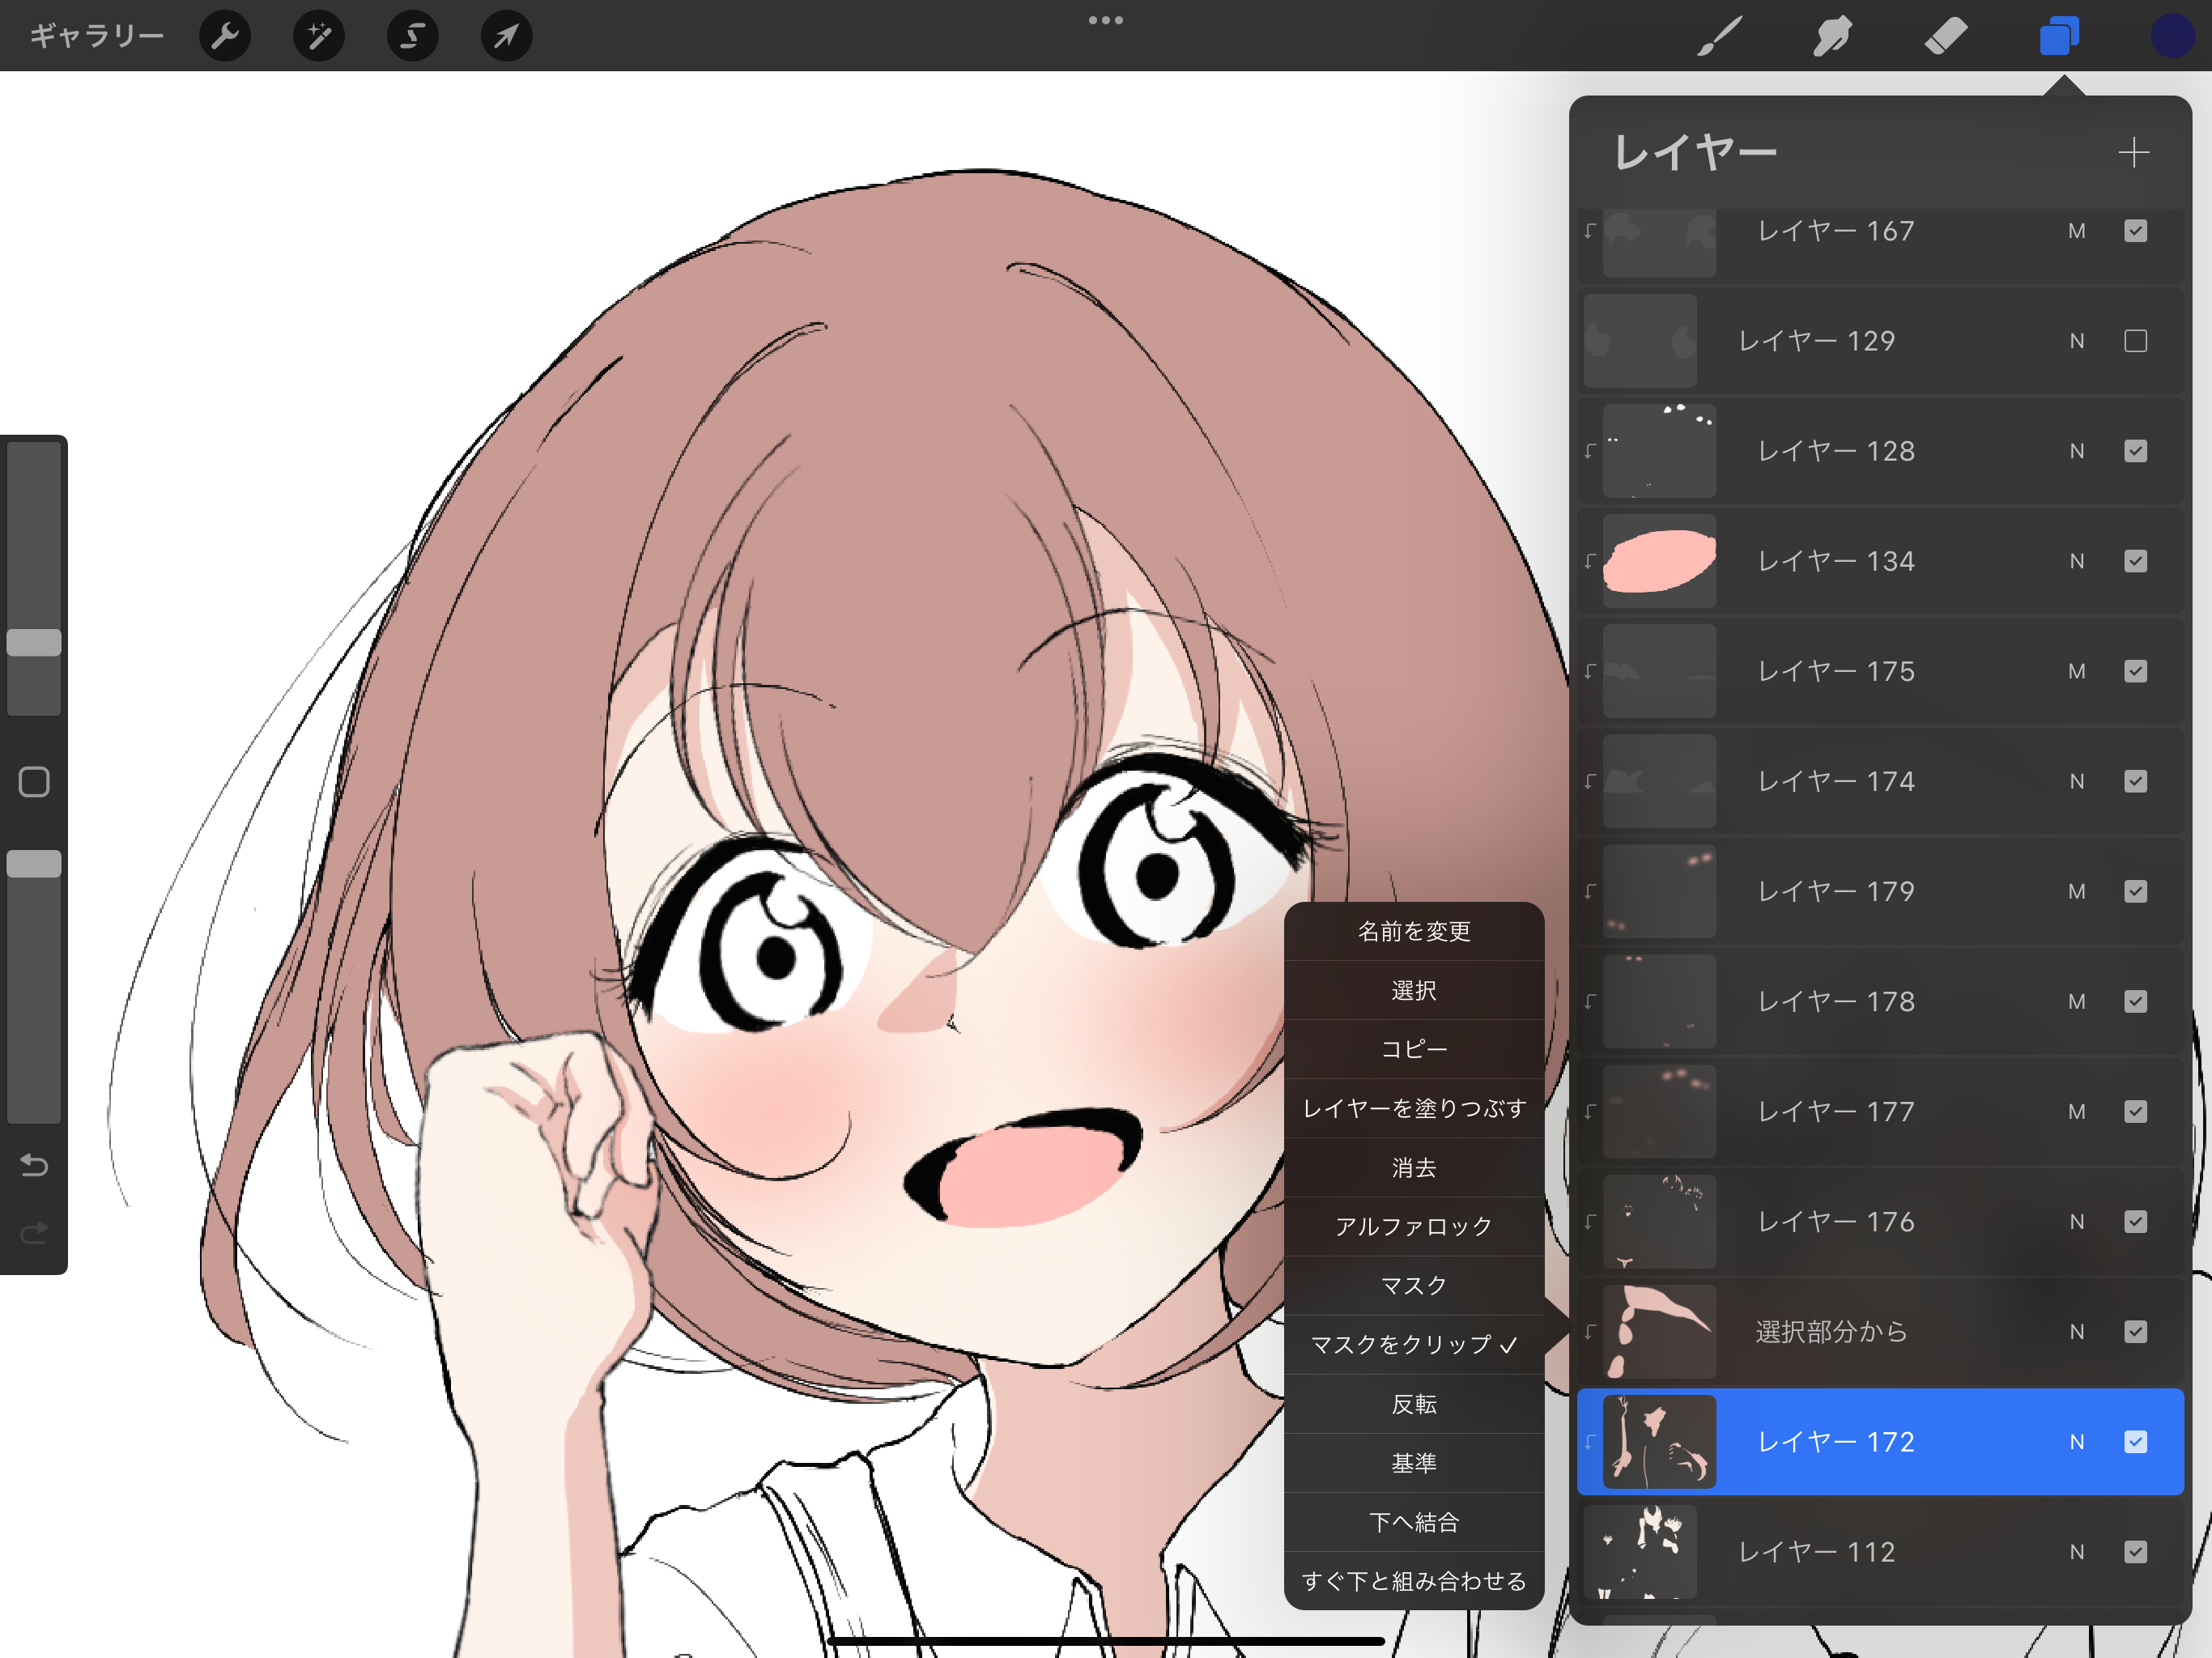Screen dimensions: 2212x1658
Task: Show the hidden レイヤー 129
Action: [2135, 341]
